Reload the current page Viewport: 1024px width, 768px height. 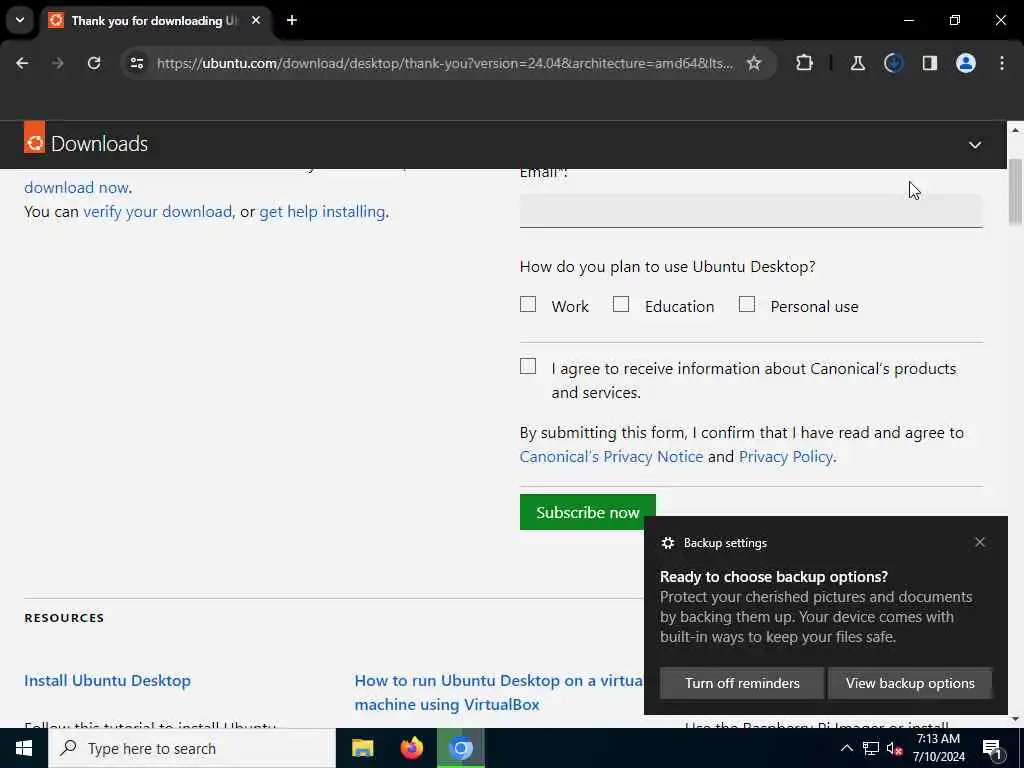(94, 63)
